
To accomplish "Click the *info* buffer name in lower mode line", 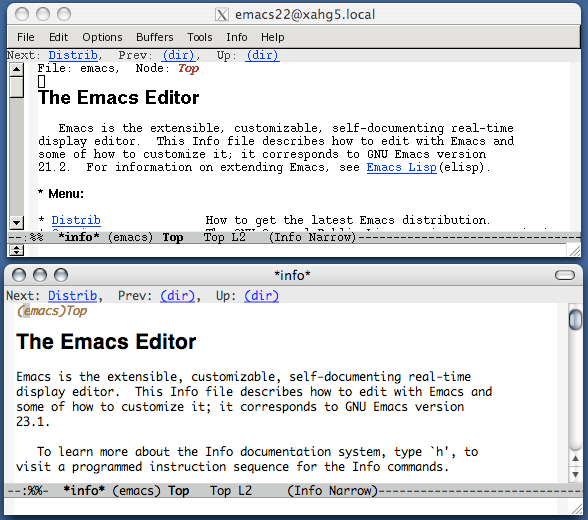I will click(84, 490).
